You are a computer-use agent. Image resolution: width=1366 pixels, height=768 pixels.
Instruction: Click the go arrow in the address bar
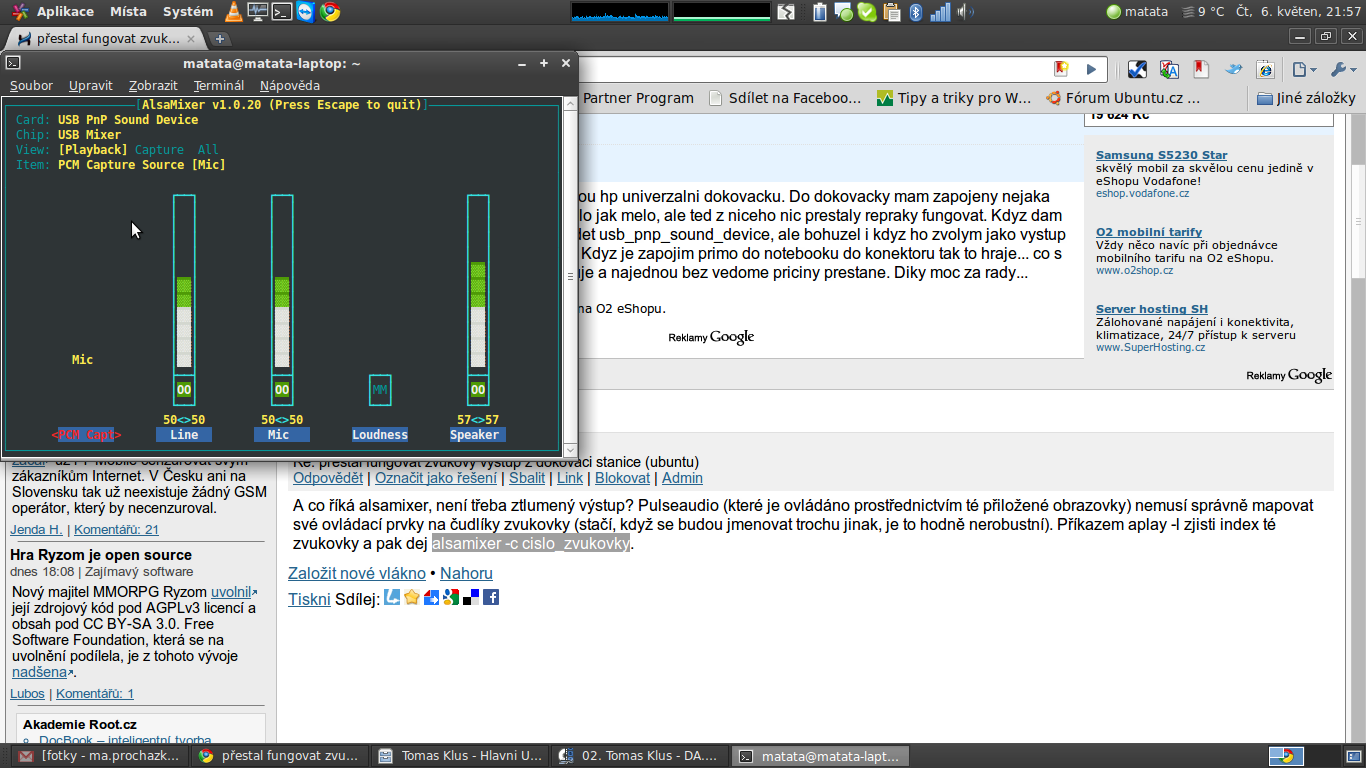[1091, 69]
